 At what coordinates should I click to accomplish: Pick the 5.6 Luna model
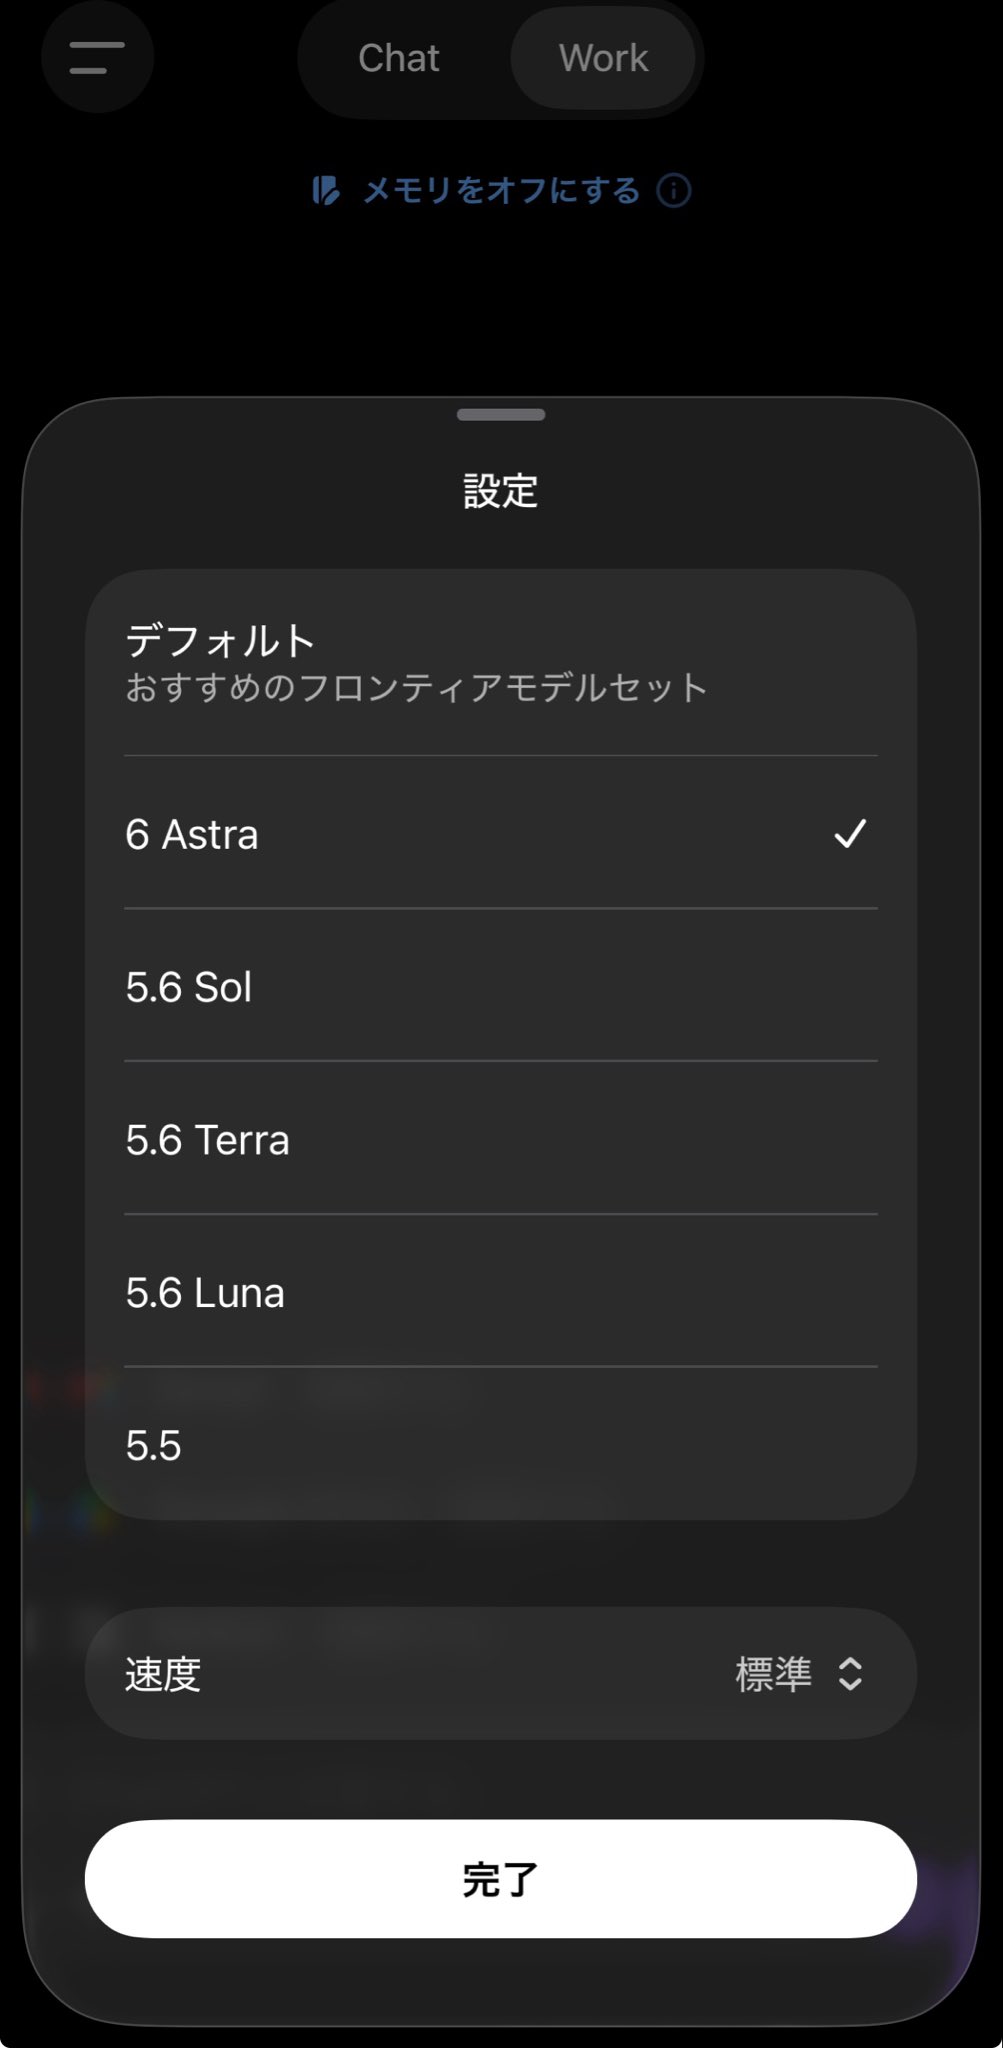[x=501, y=1292]
